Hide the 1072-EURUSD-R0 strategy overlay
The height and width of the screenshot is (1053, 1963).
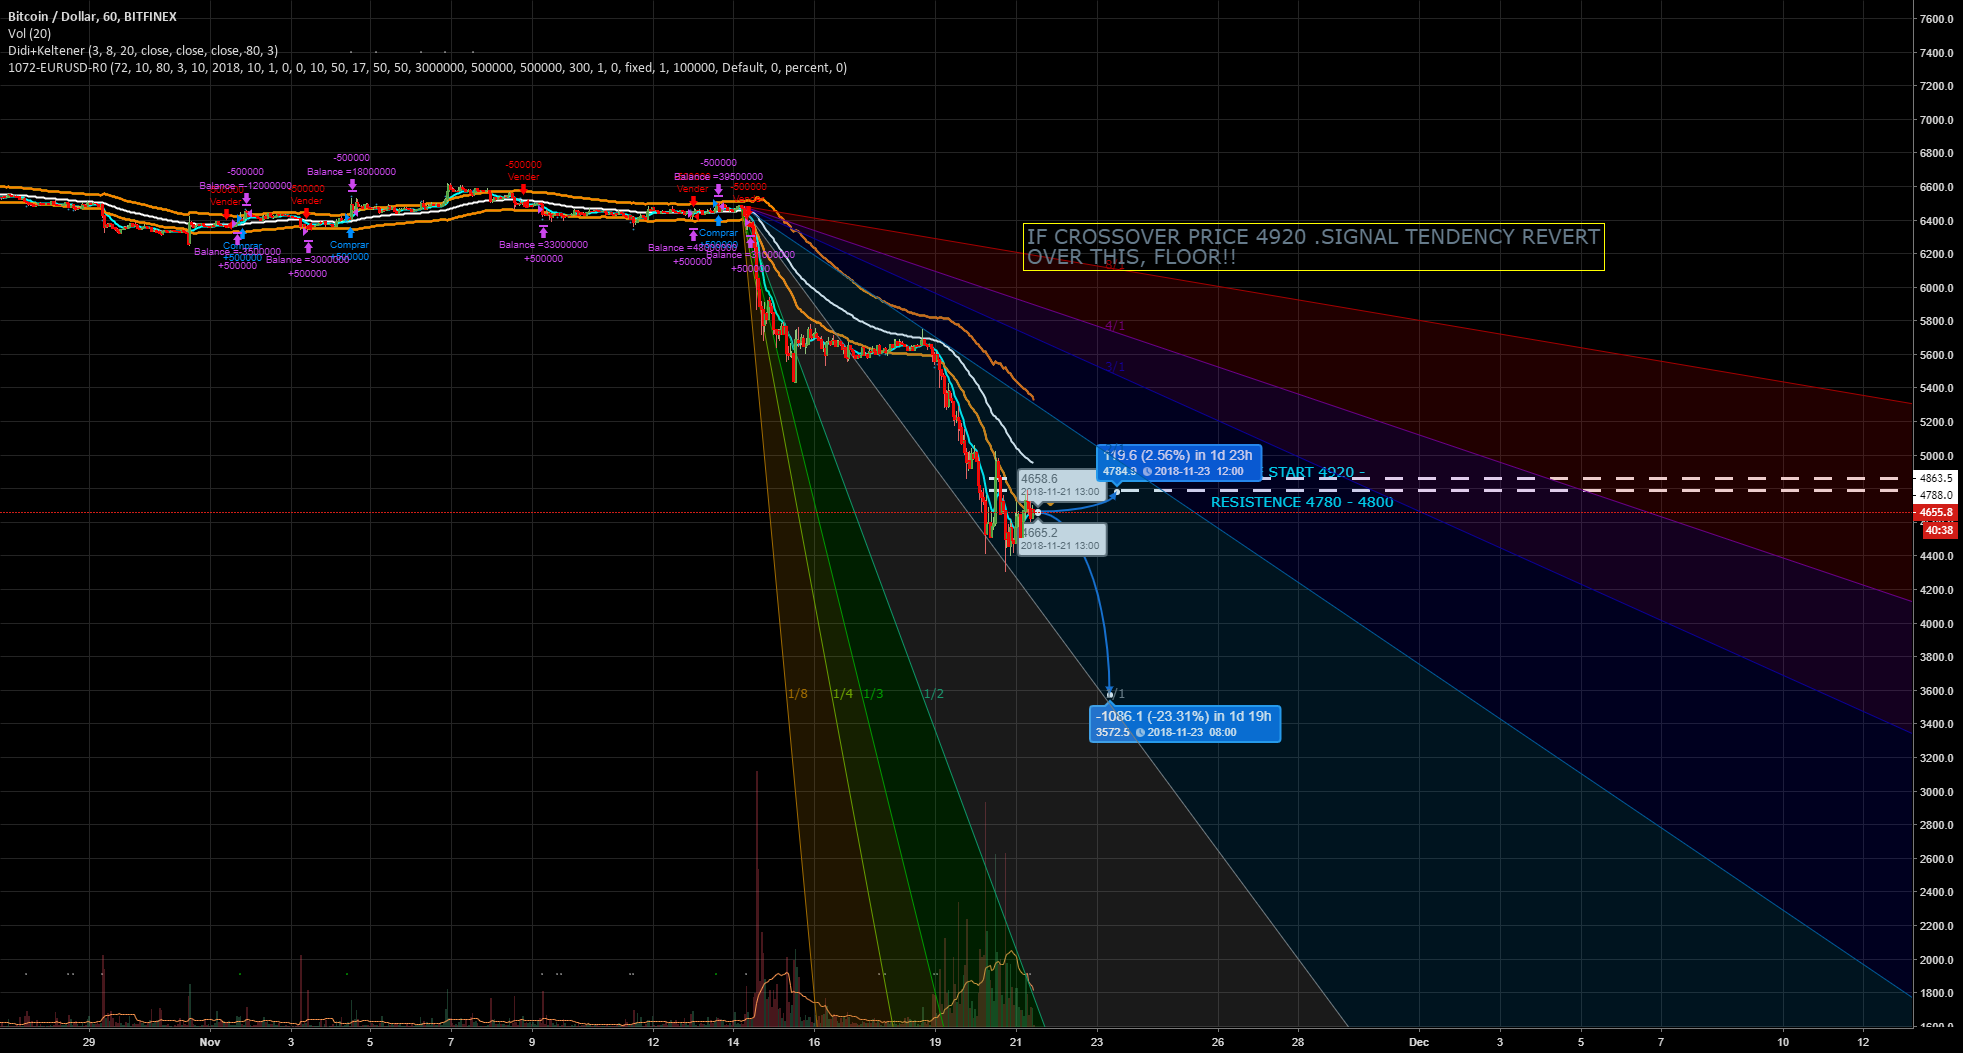60,67
